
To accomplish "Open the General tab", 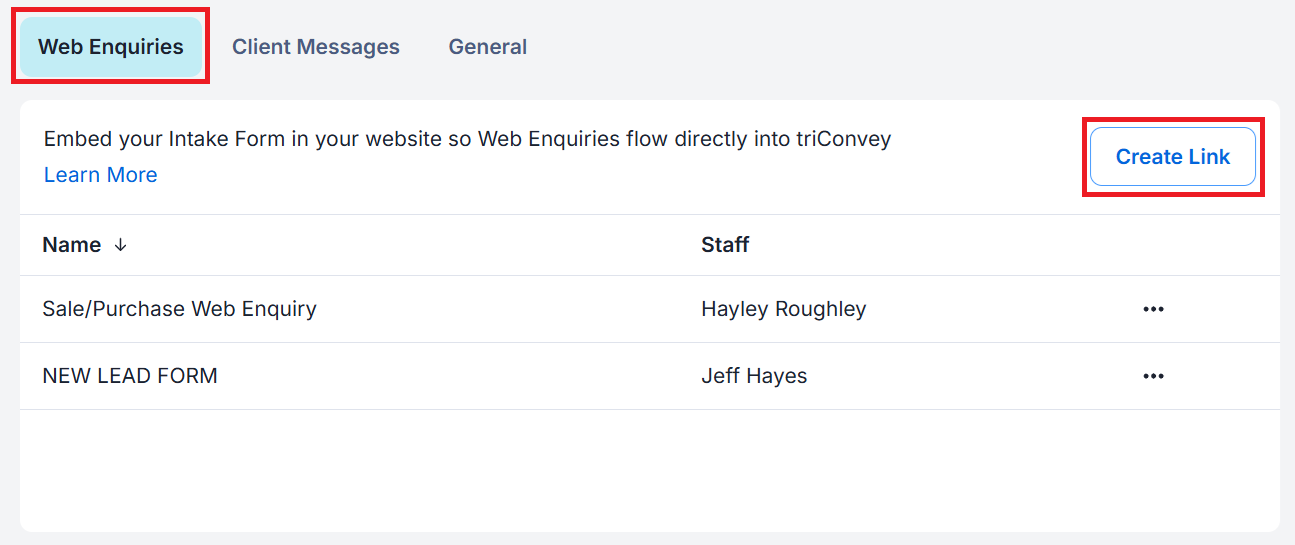I will point(488,47).
